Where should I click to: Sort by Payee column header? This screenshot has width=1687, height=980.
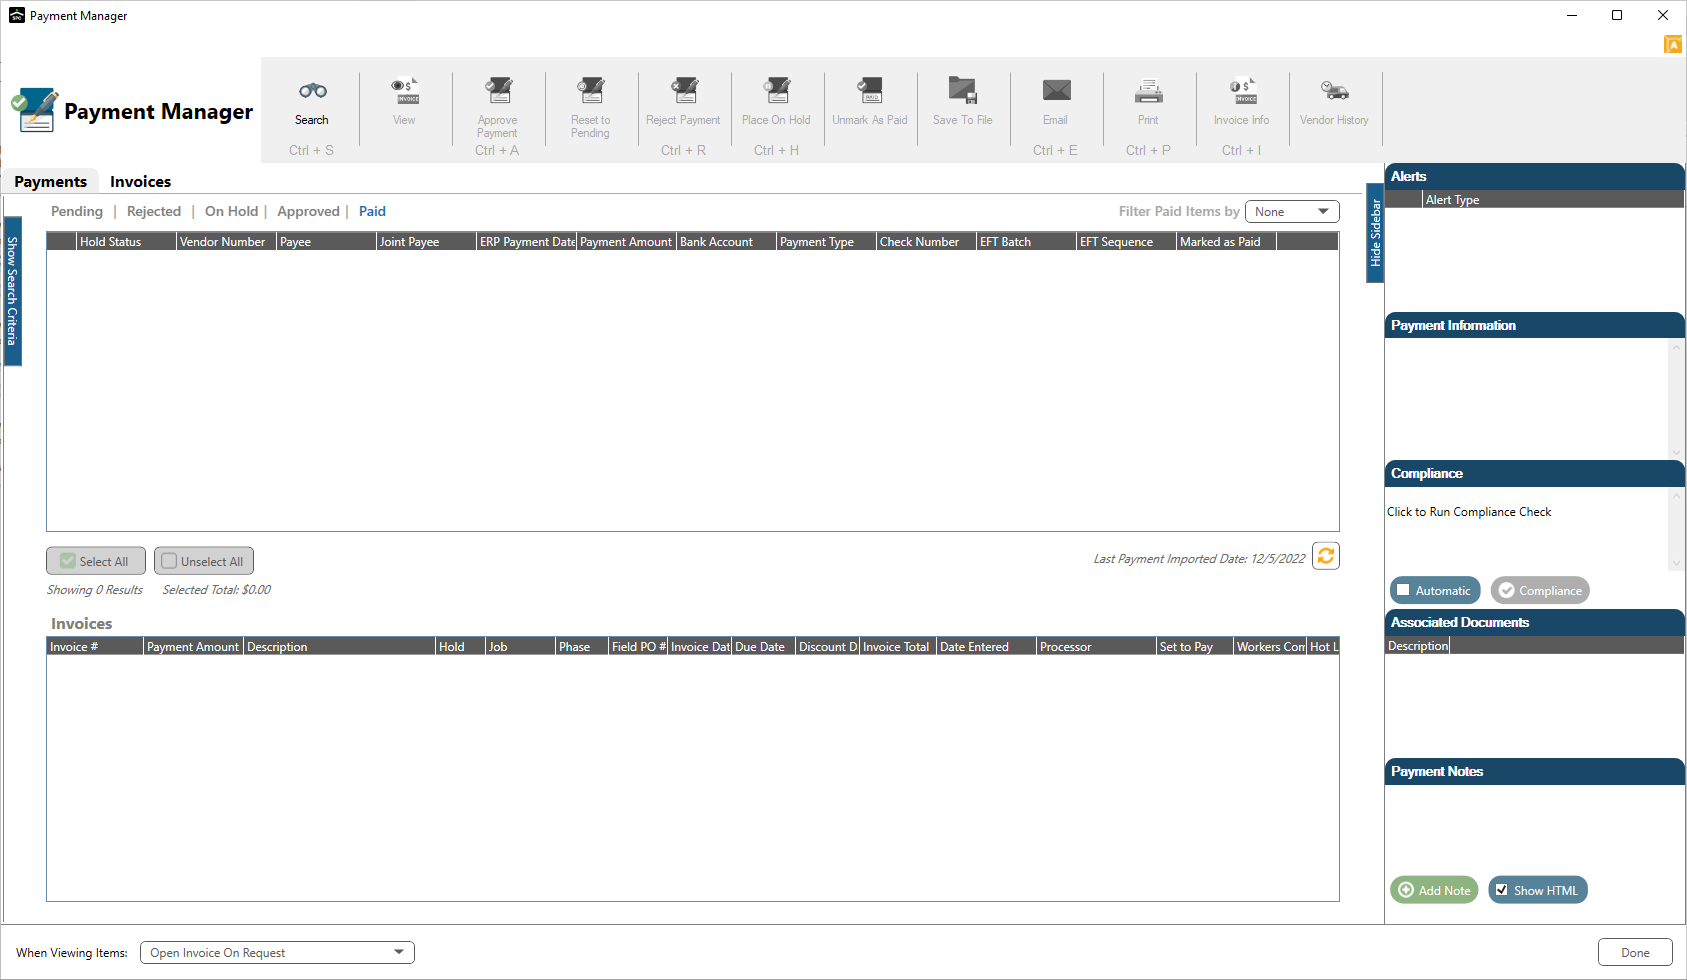click(327, 242)
